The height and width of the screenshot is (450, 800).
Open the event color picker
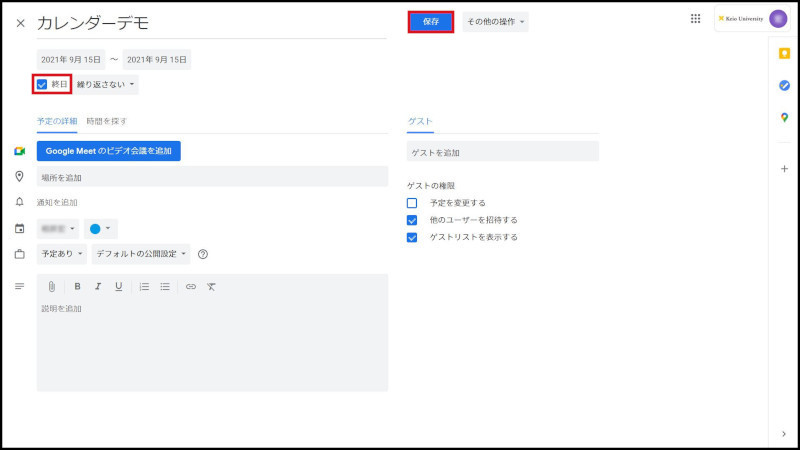coord(101,228)
